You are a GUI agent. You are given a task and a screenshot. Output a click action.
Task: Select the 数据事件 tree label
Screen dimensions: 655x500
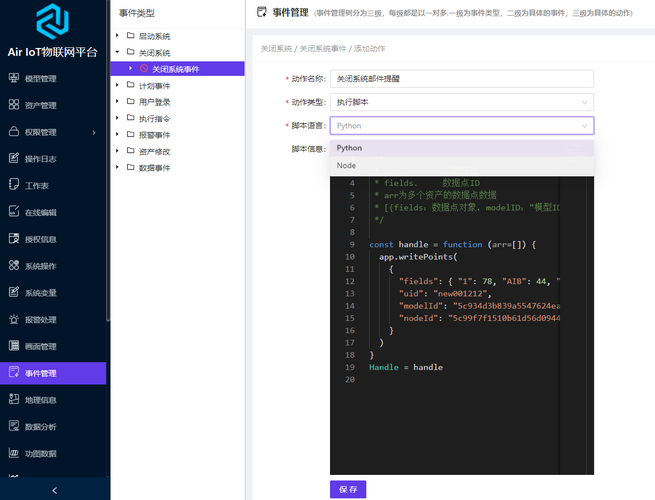click(155, 168)
